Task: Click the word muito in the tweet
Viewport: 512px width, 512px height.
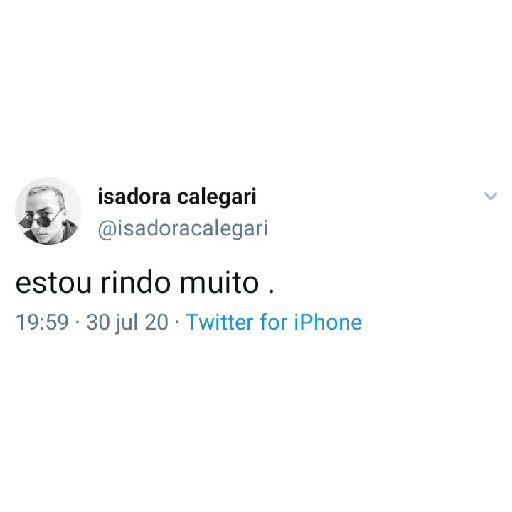Action: (219, 283)
